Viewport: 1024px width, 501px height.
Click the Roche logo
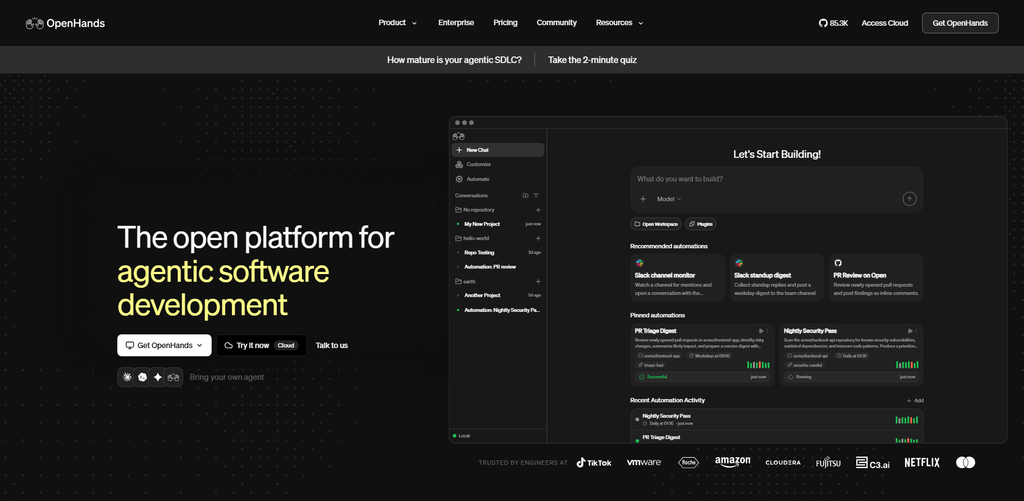pyautogui.click(x=688, y=462)
